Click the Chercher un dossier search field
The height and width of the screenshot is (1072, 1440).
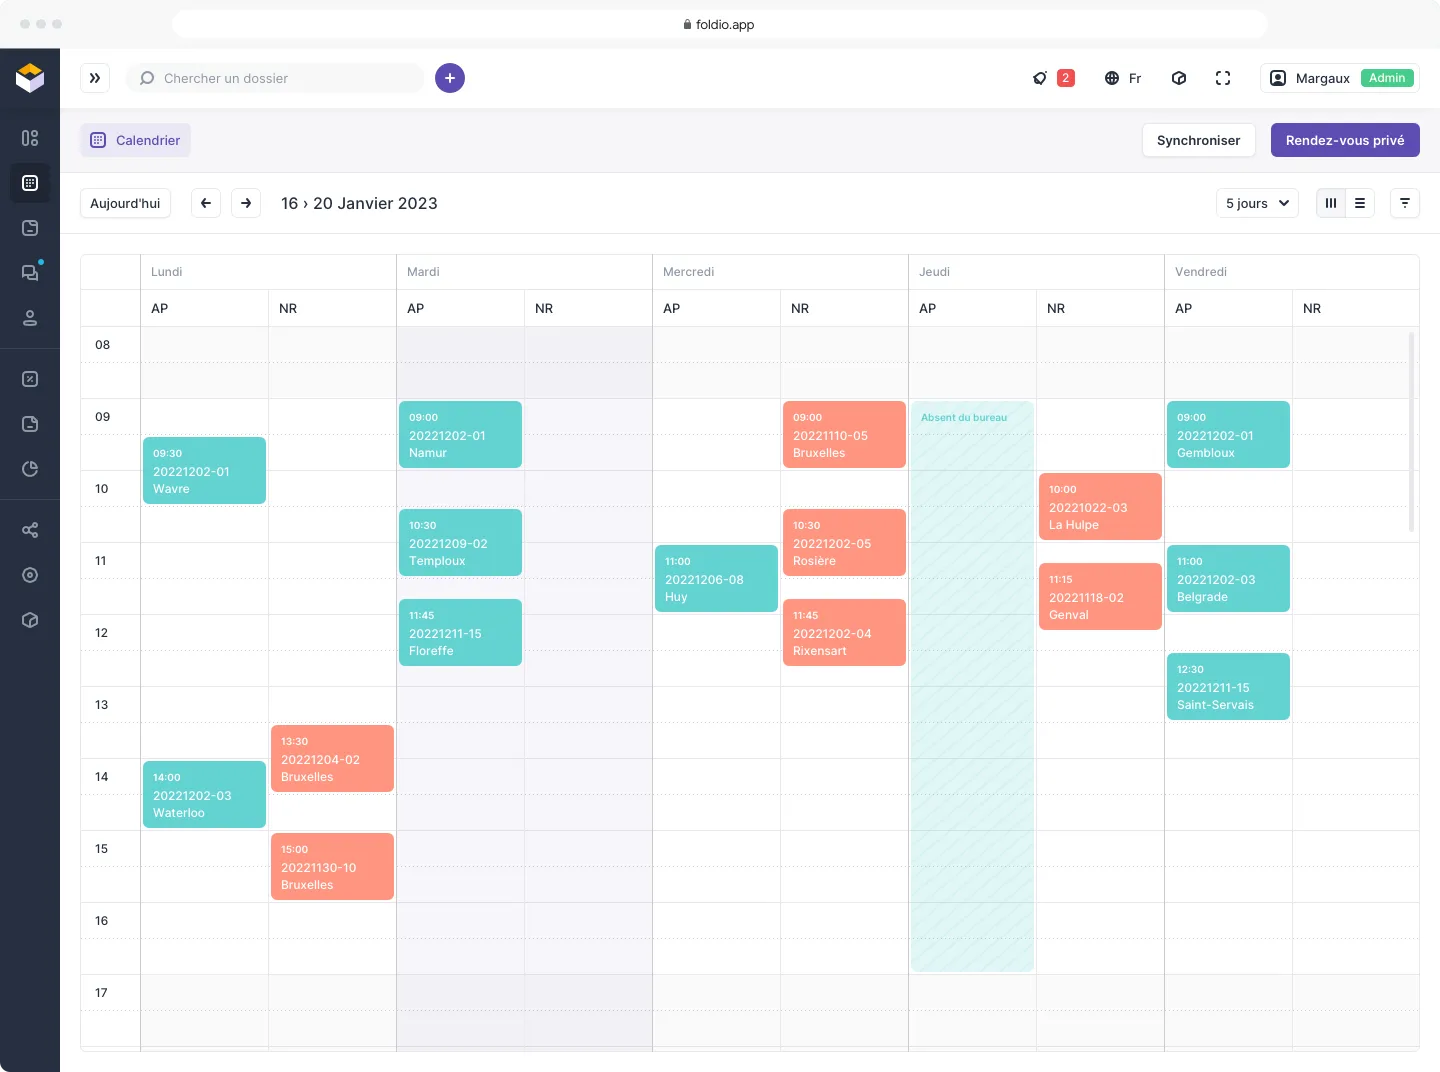point(275,78)
